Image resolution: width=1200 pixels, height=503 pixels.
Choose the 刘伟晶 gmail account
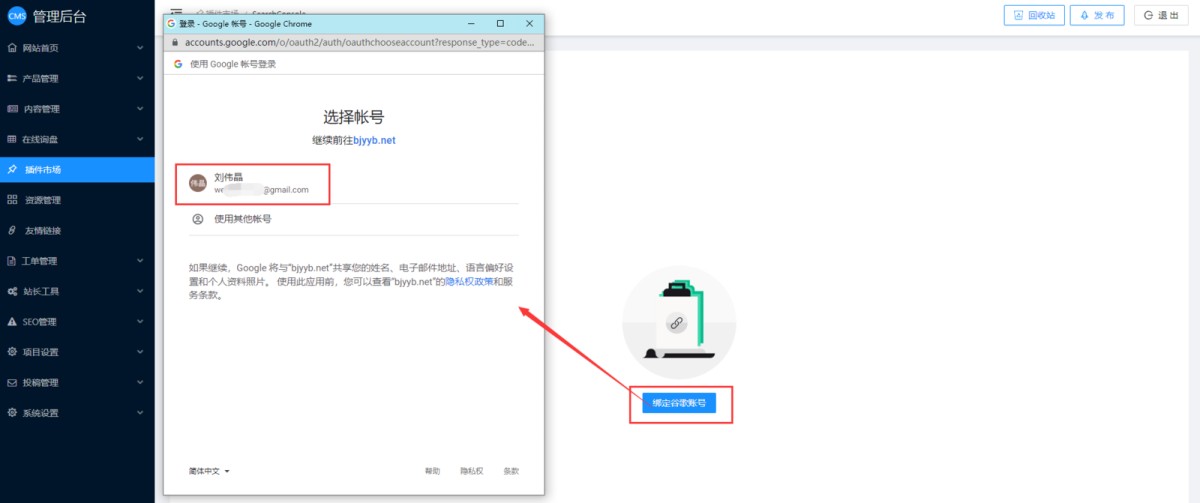click(353, 184)
